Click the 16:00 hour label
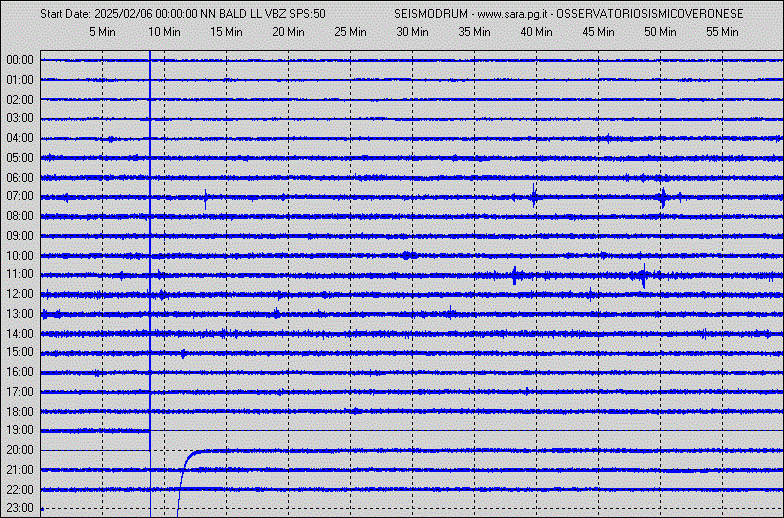The width and height of the screenshot is (784, 518). tap(20, 372)
